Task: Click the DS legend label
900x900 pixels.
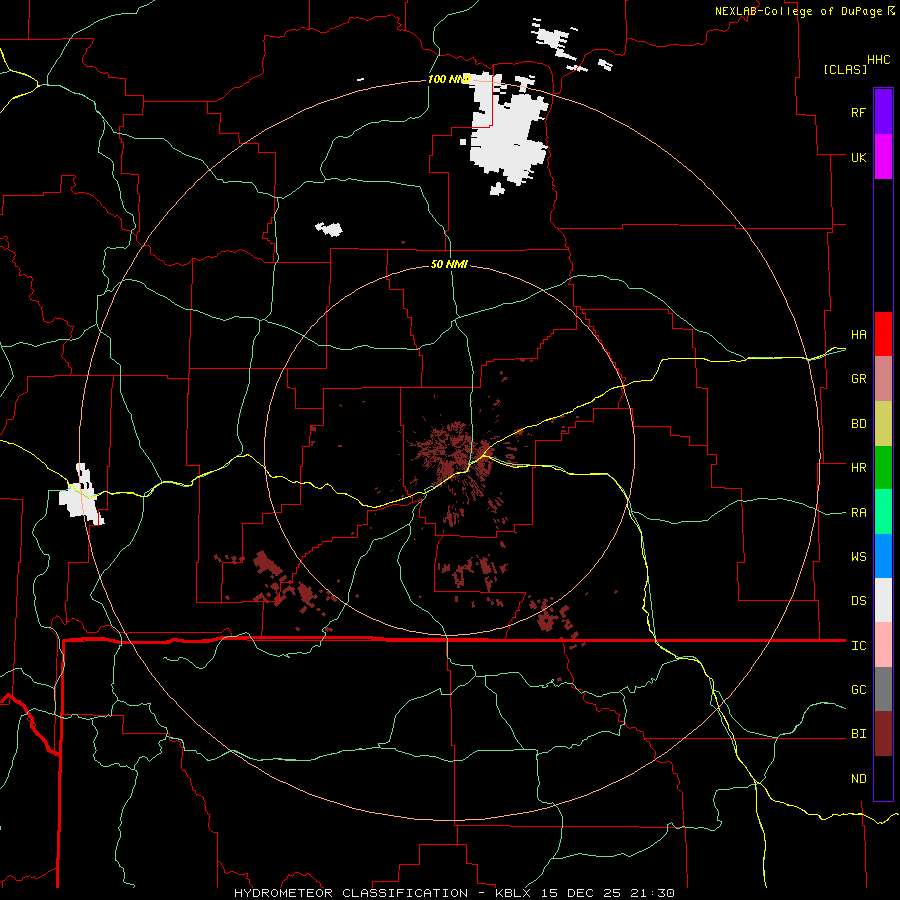Action: click(x=858, y=601)
